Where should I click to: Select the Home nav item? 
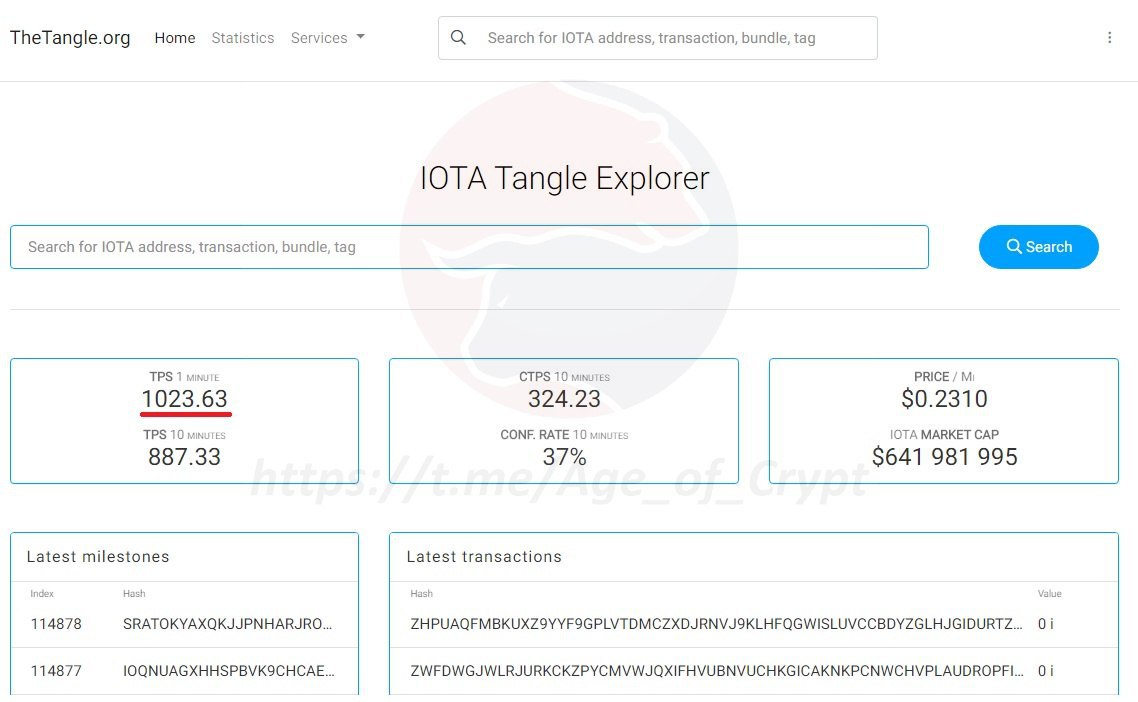[x=175, y=38]
